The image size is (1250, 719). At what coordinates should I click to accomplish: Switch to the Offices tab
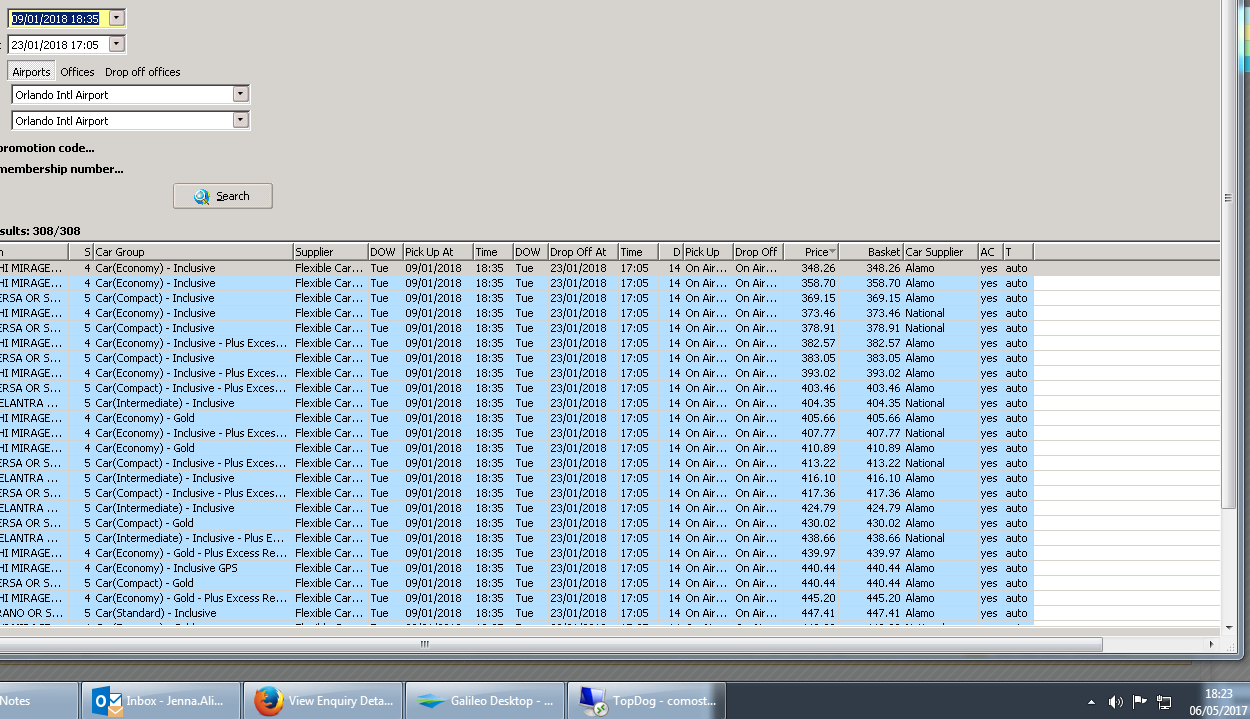click(x=77, y=72)
